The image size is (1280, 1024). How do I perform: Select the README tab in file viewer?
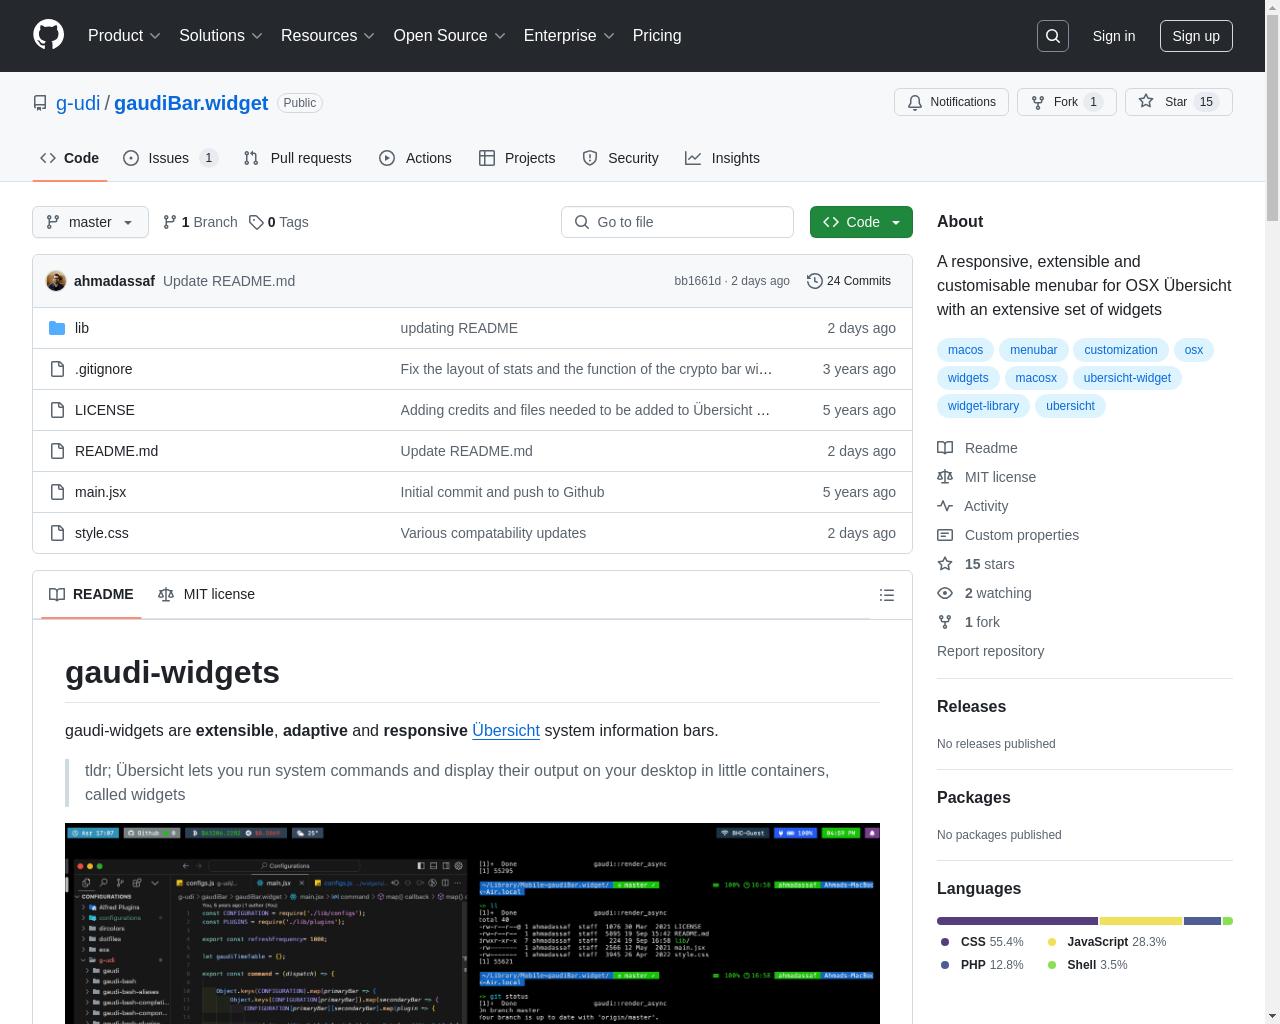[x=91, y=594]
